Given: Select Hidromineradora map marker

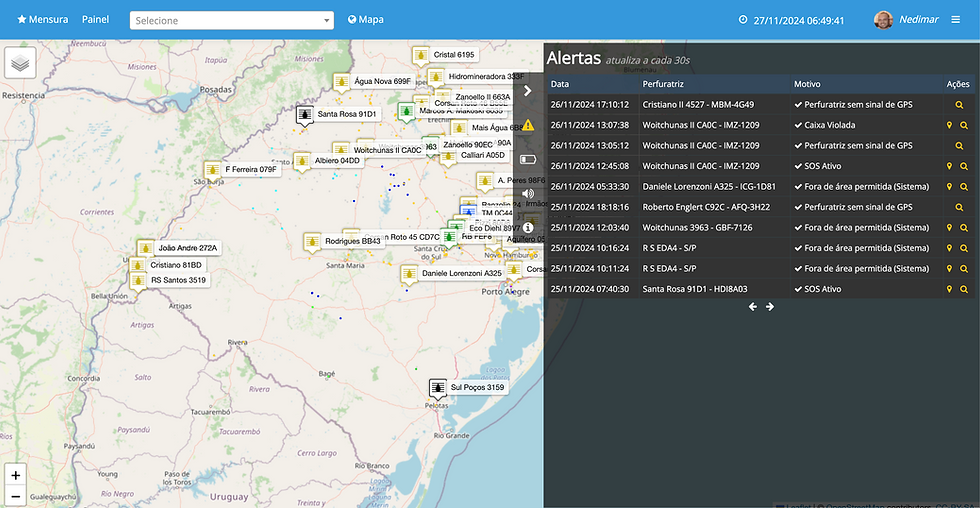Looking at the screenshot, I should (436, 77).
